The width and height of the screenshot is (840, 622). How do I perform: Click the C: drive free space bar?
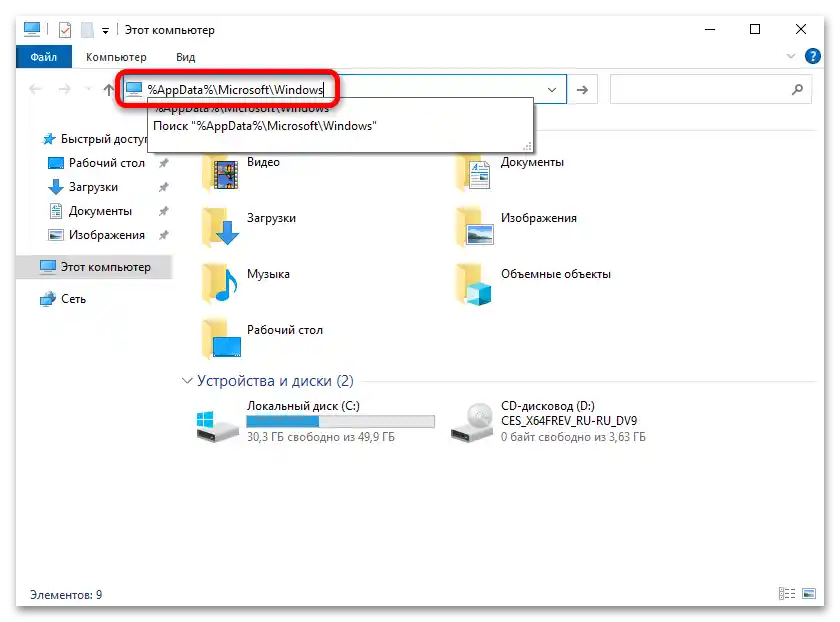(x=340, y=422)
